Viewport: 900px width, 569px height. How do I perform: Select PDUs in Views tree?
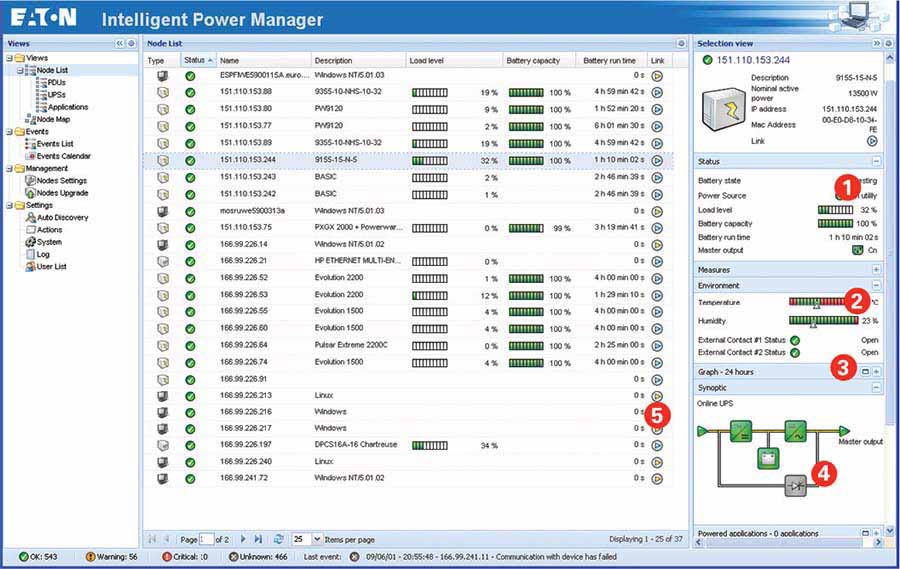56,83
